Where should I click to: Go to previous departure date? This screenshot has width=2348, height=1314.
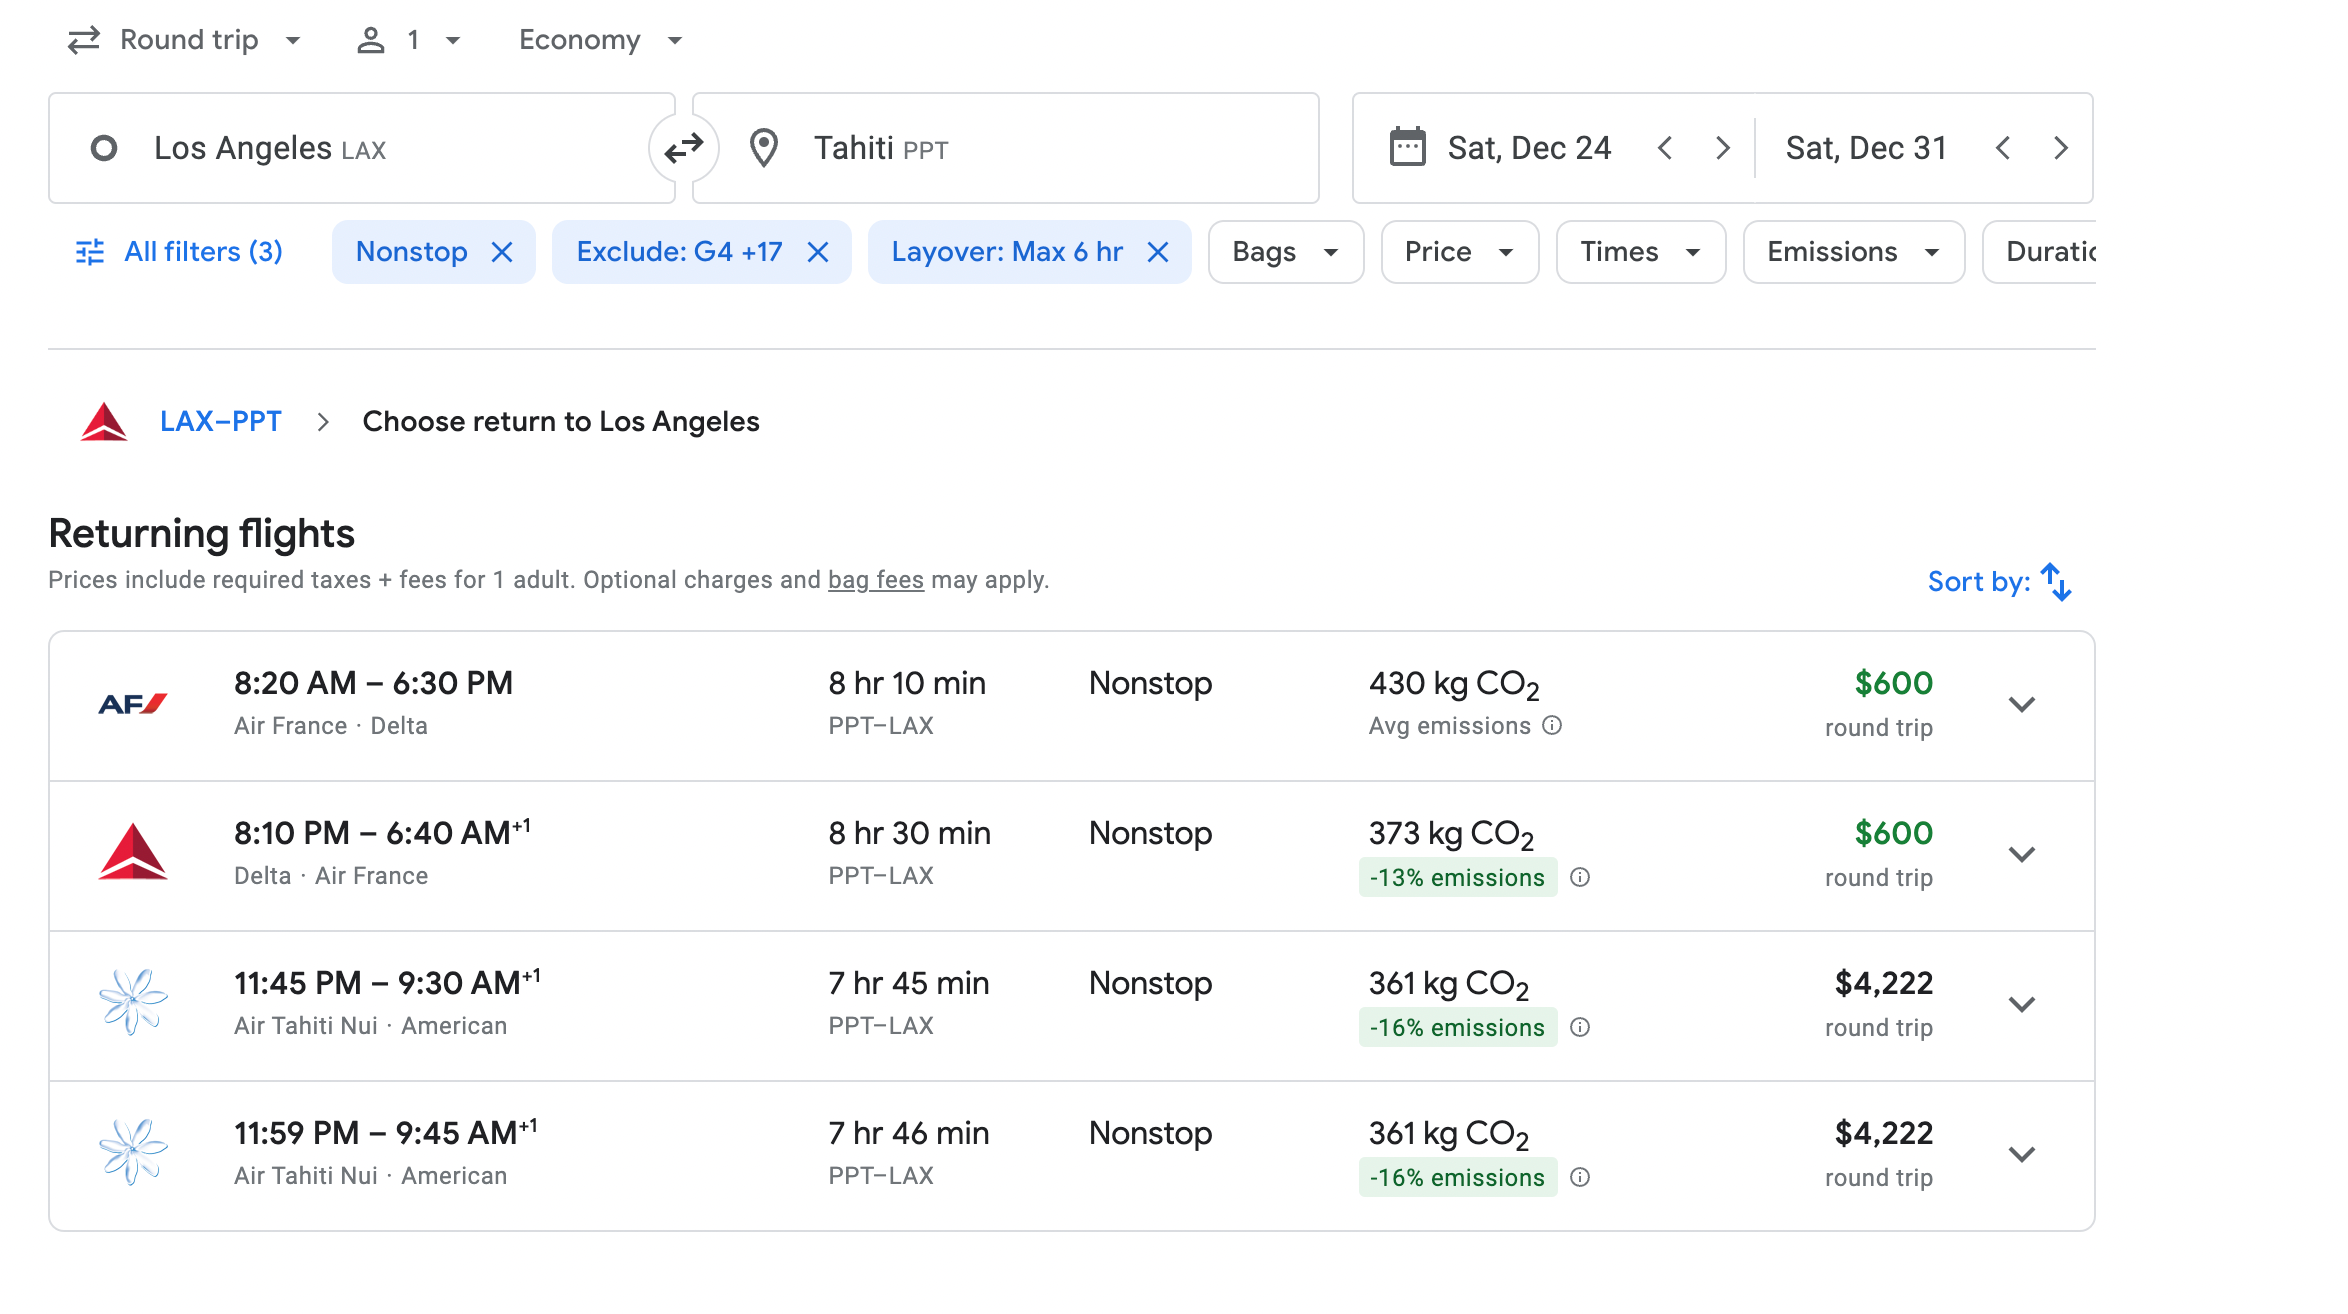1665,149
